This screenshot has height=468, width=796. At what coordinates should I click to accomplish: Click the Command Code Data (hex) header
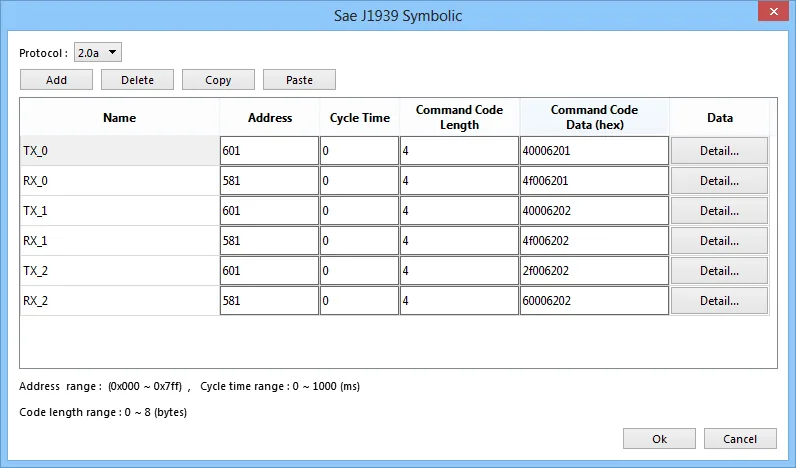click(x=594, y=117)
